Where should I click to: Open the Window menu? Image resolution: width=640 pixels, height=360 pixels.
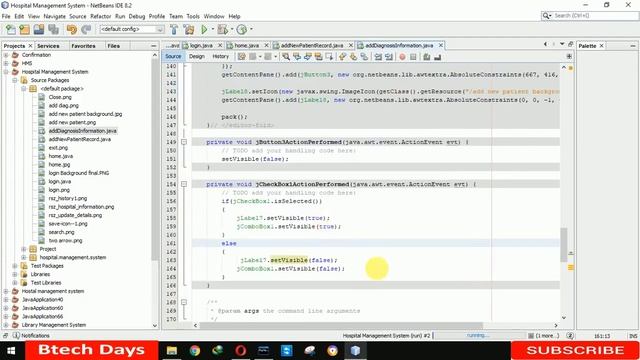tap(214, 16)
